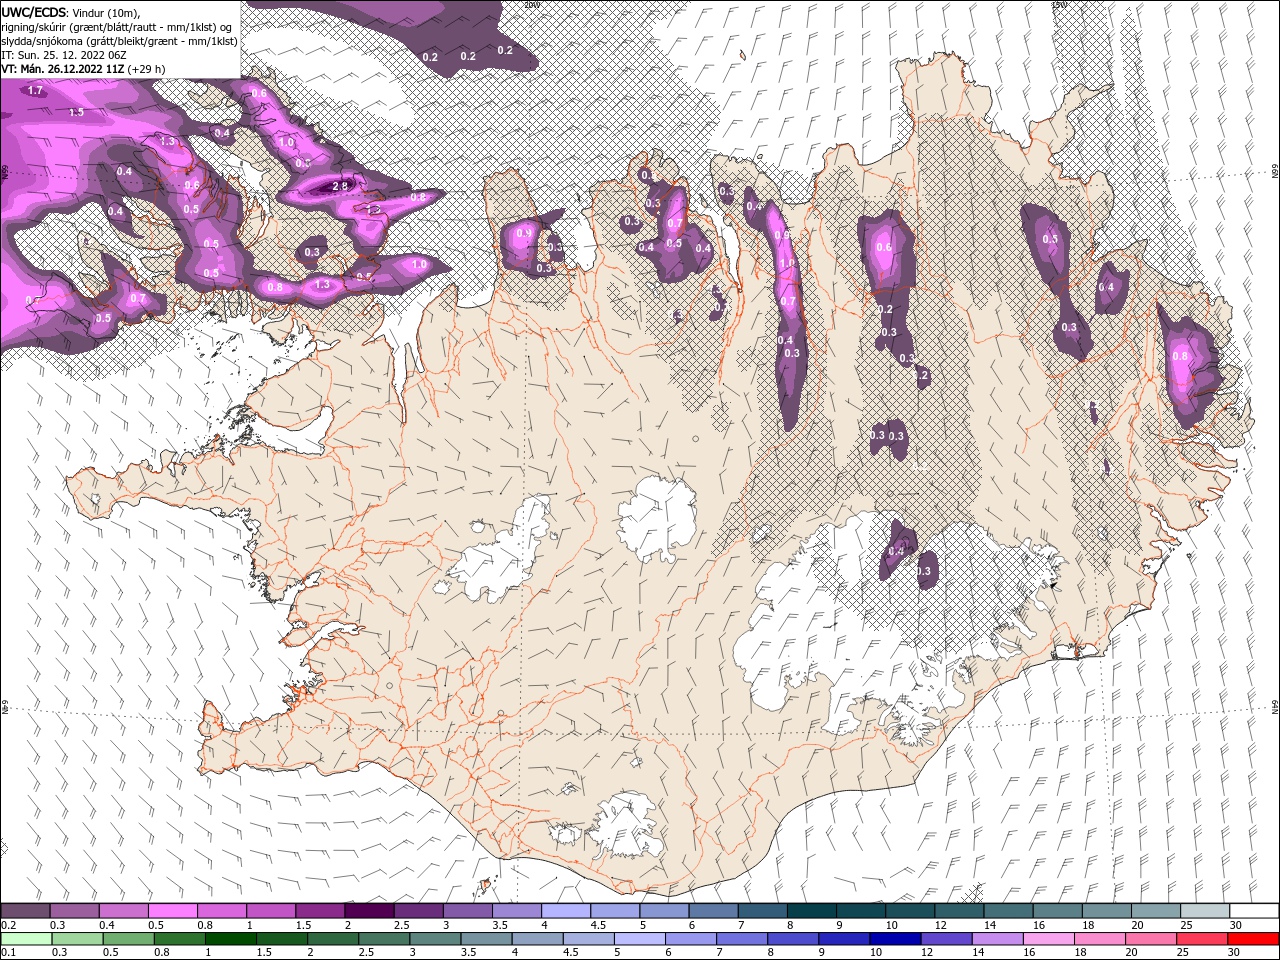Viewport: 1280px width, 960px height.
Task: Pick the snow legend swatch starting at 0.2
Action: [25, 911]
